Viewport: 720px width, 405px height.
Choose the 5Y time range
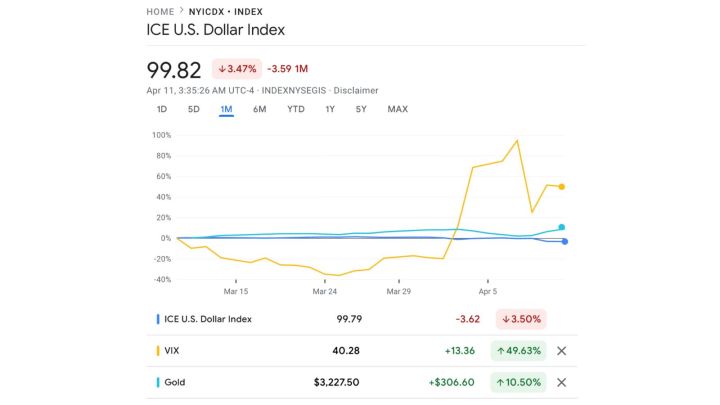(361, 109)
